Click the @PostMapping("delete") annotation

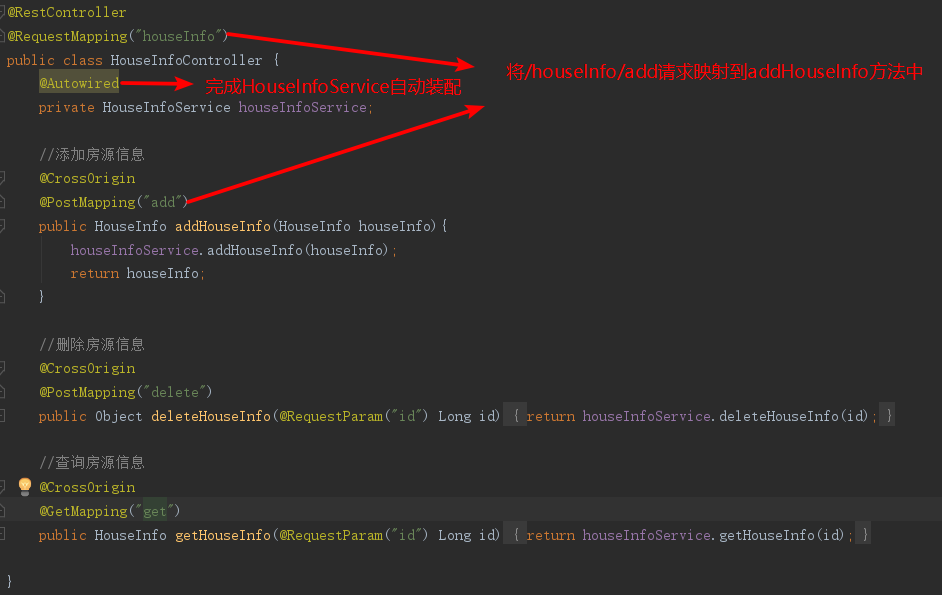(126, 392)
